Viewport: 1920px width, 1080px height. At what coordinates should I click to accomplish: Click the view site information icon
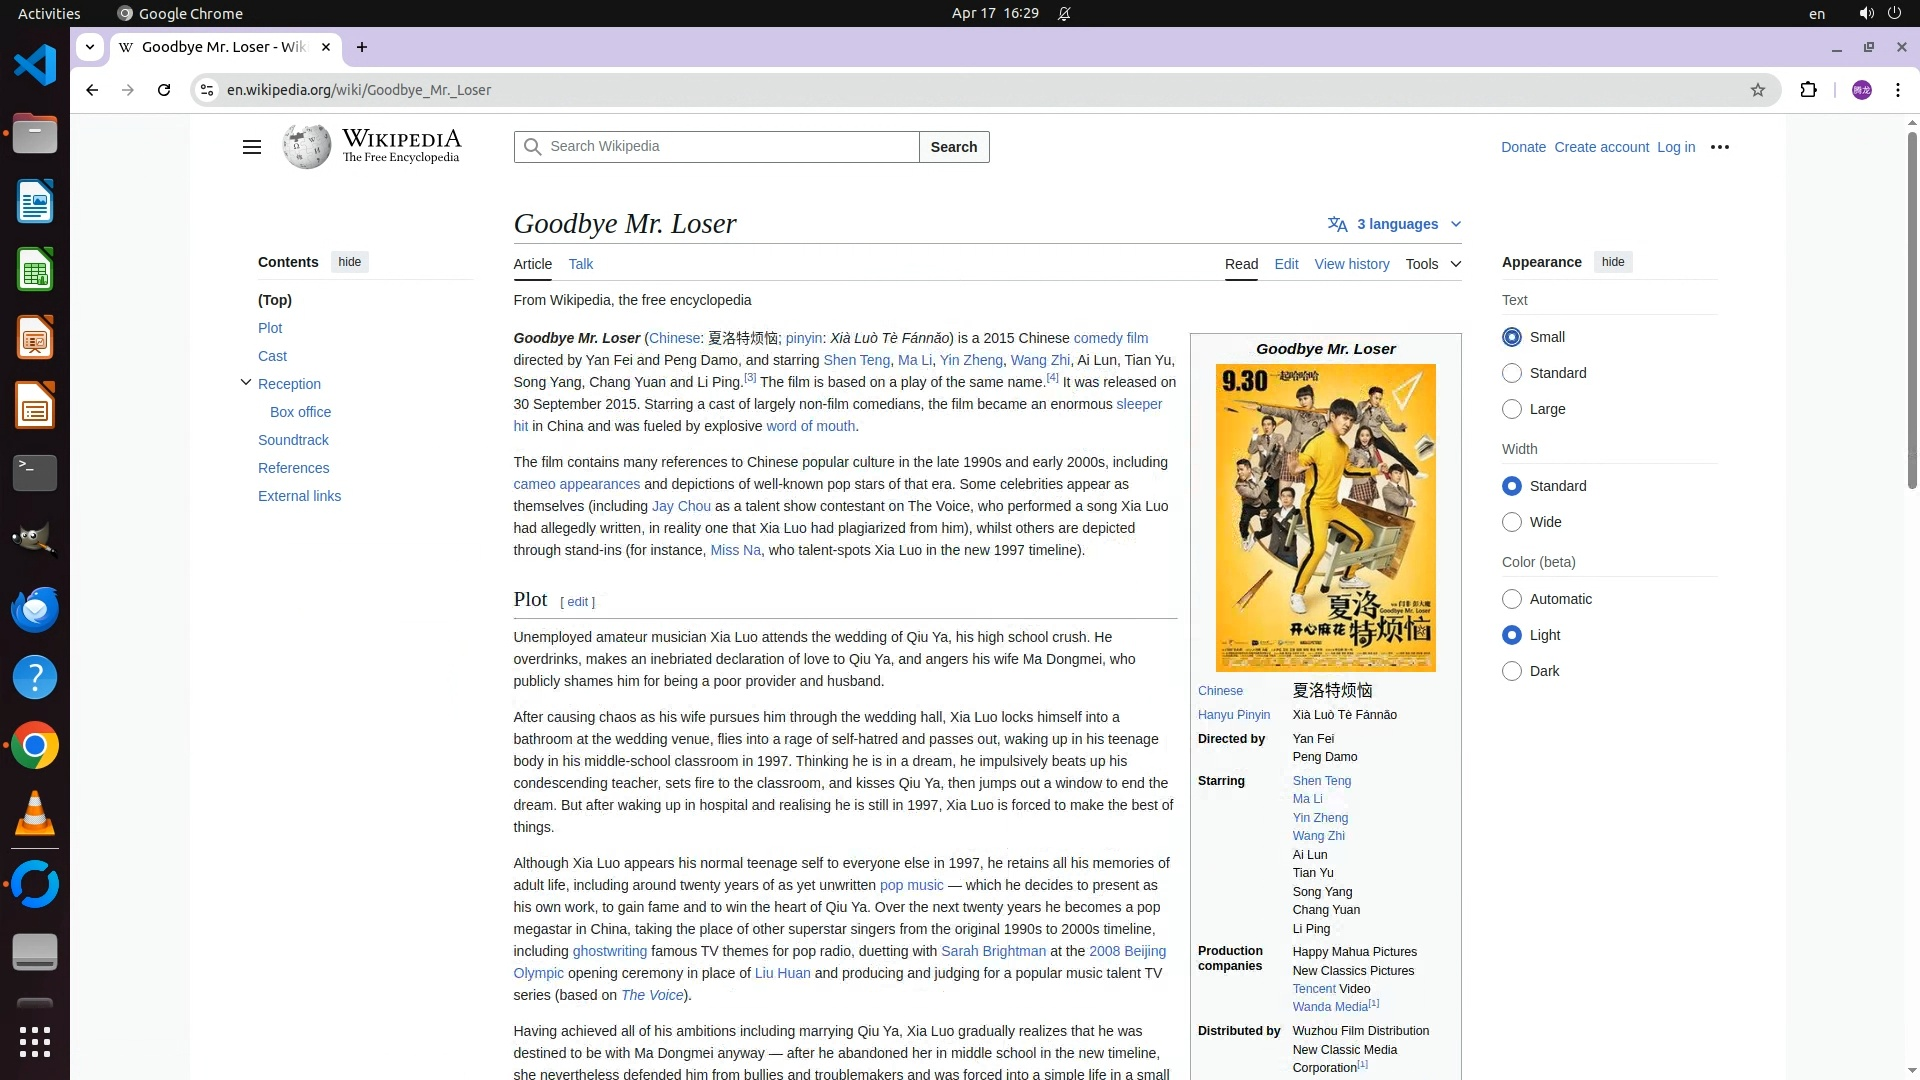tap(207, 90)
